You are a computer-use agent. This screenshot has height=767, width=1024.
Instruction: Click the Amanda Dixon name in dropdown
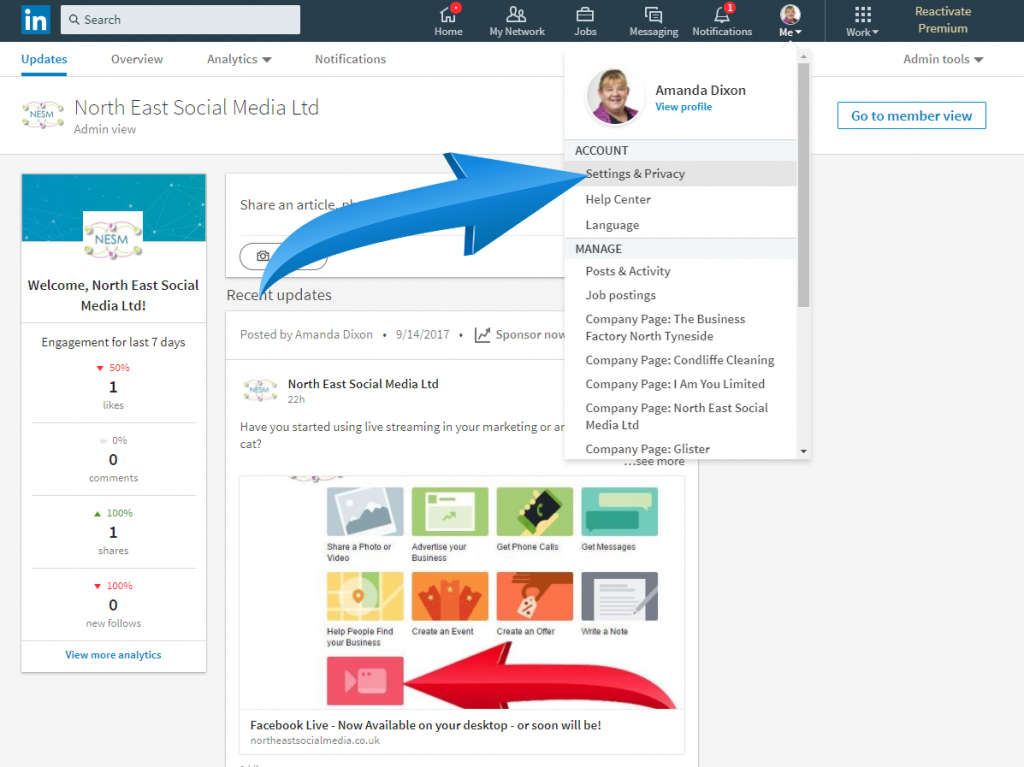[x=700, y=90]
